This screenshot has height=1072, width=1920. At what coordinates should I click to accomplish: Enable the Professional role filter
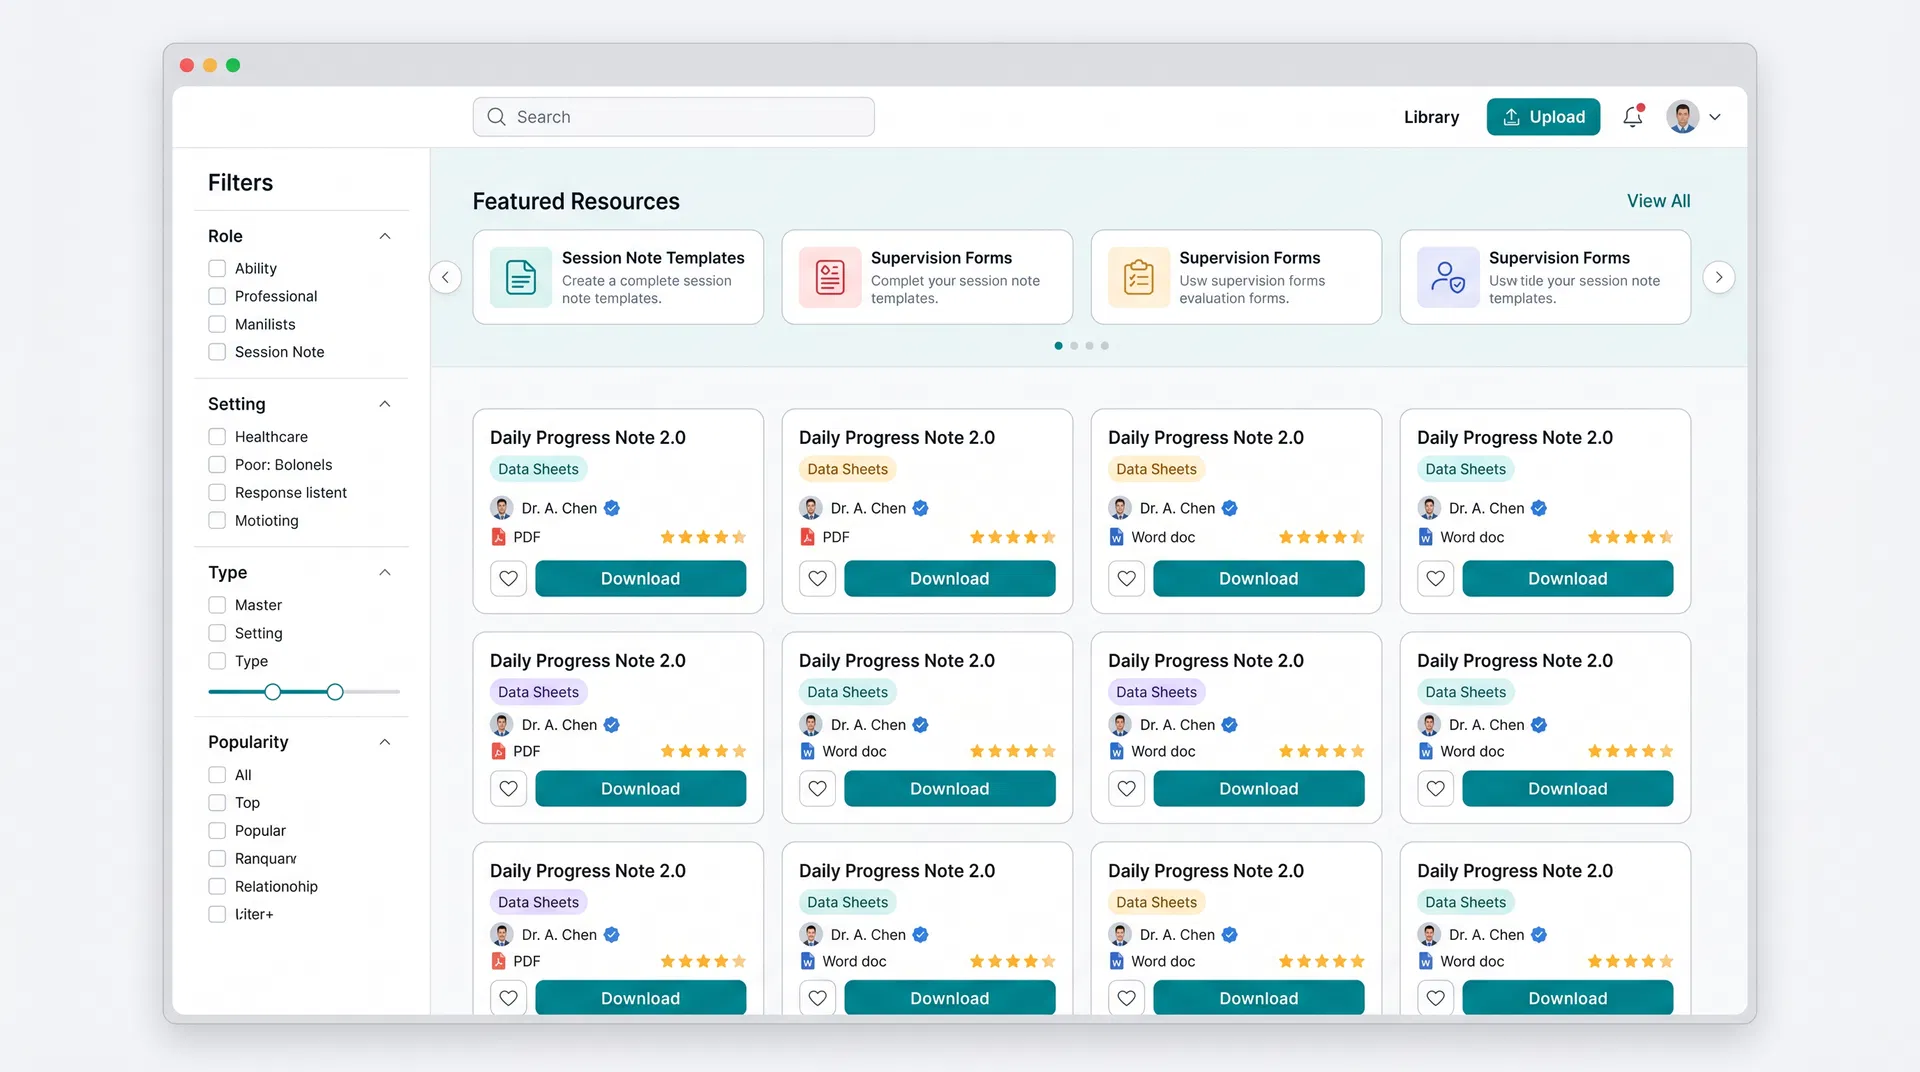216,296
